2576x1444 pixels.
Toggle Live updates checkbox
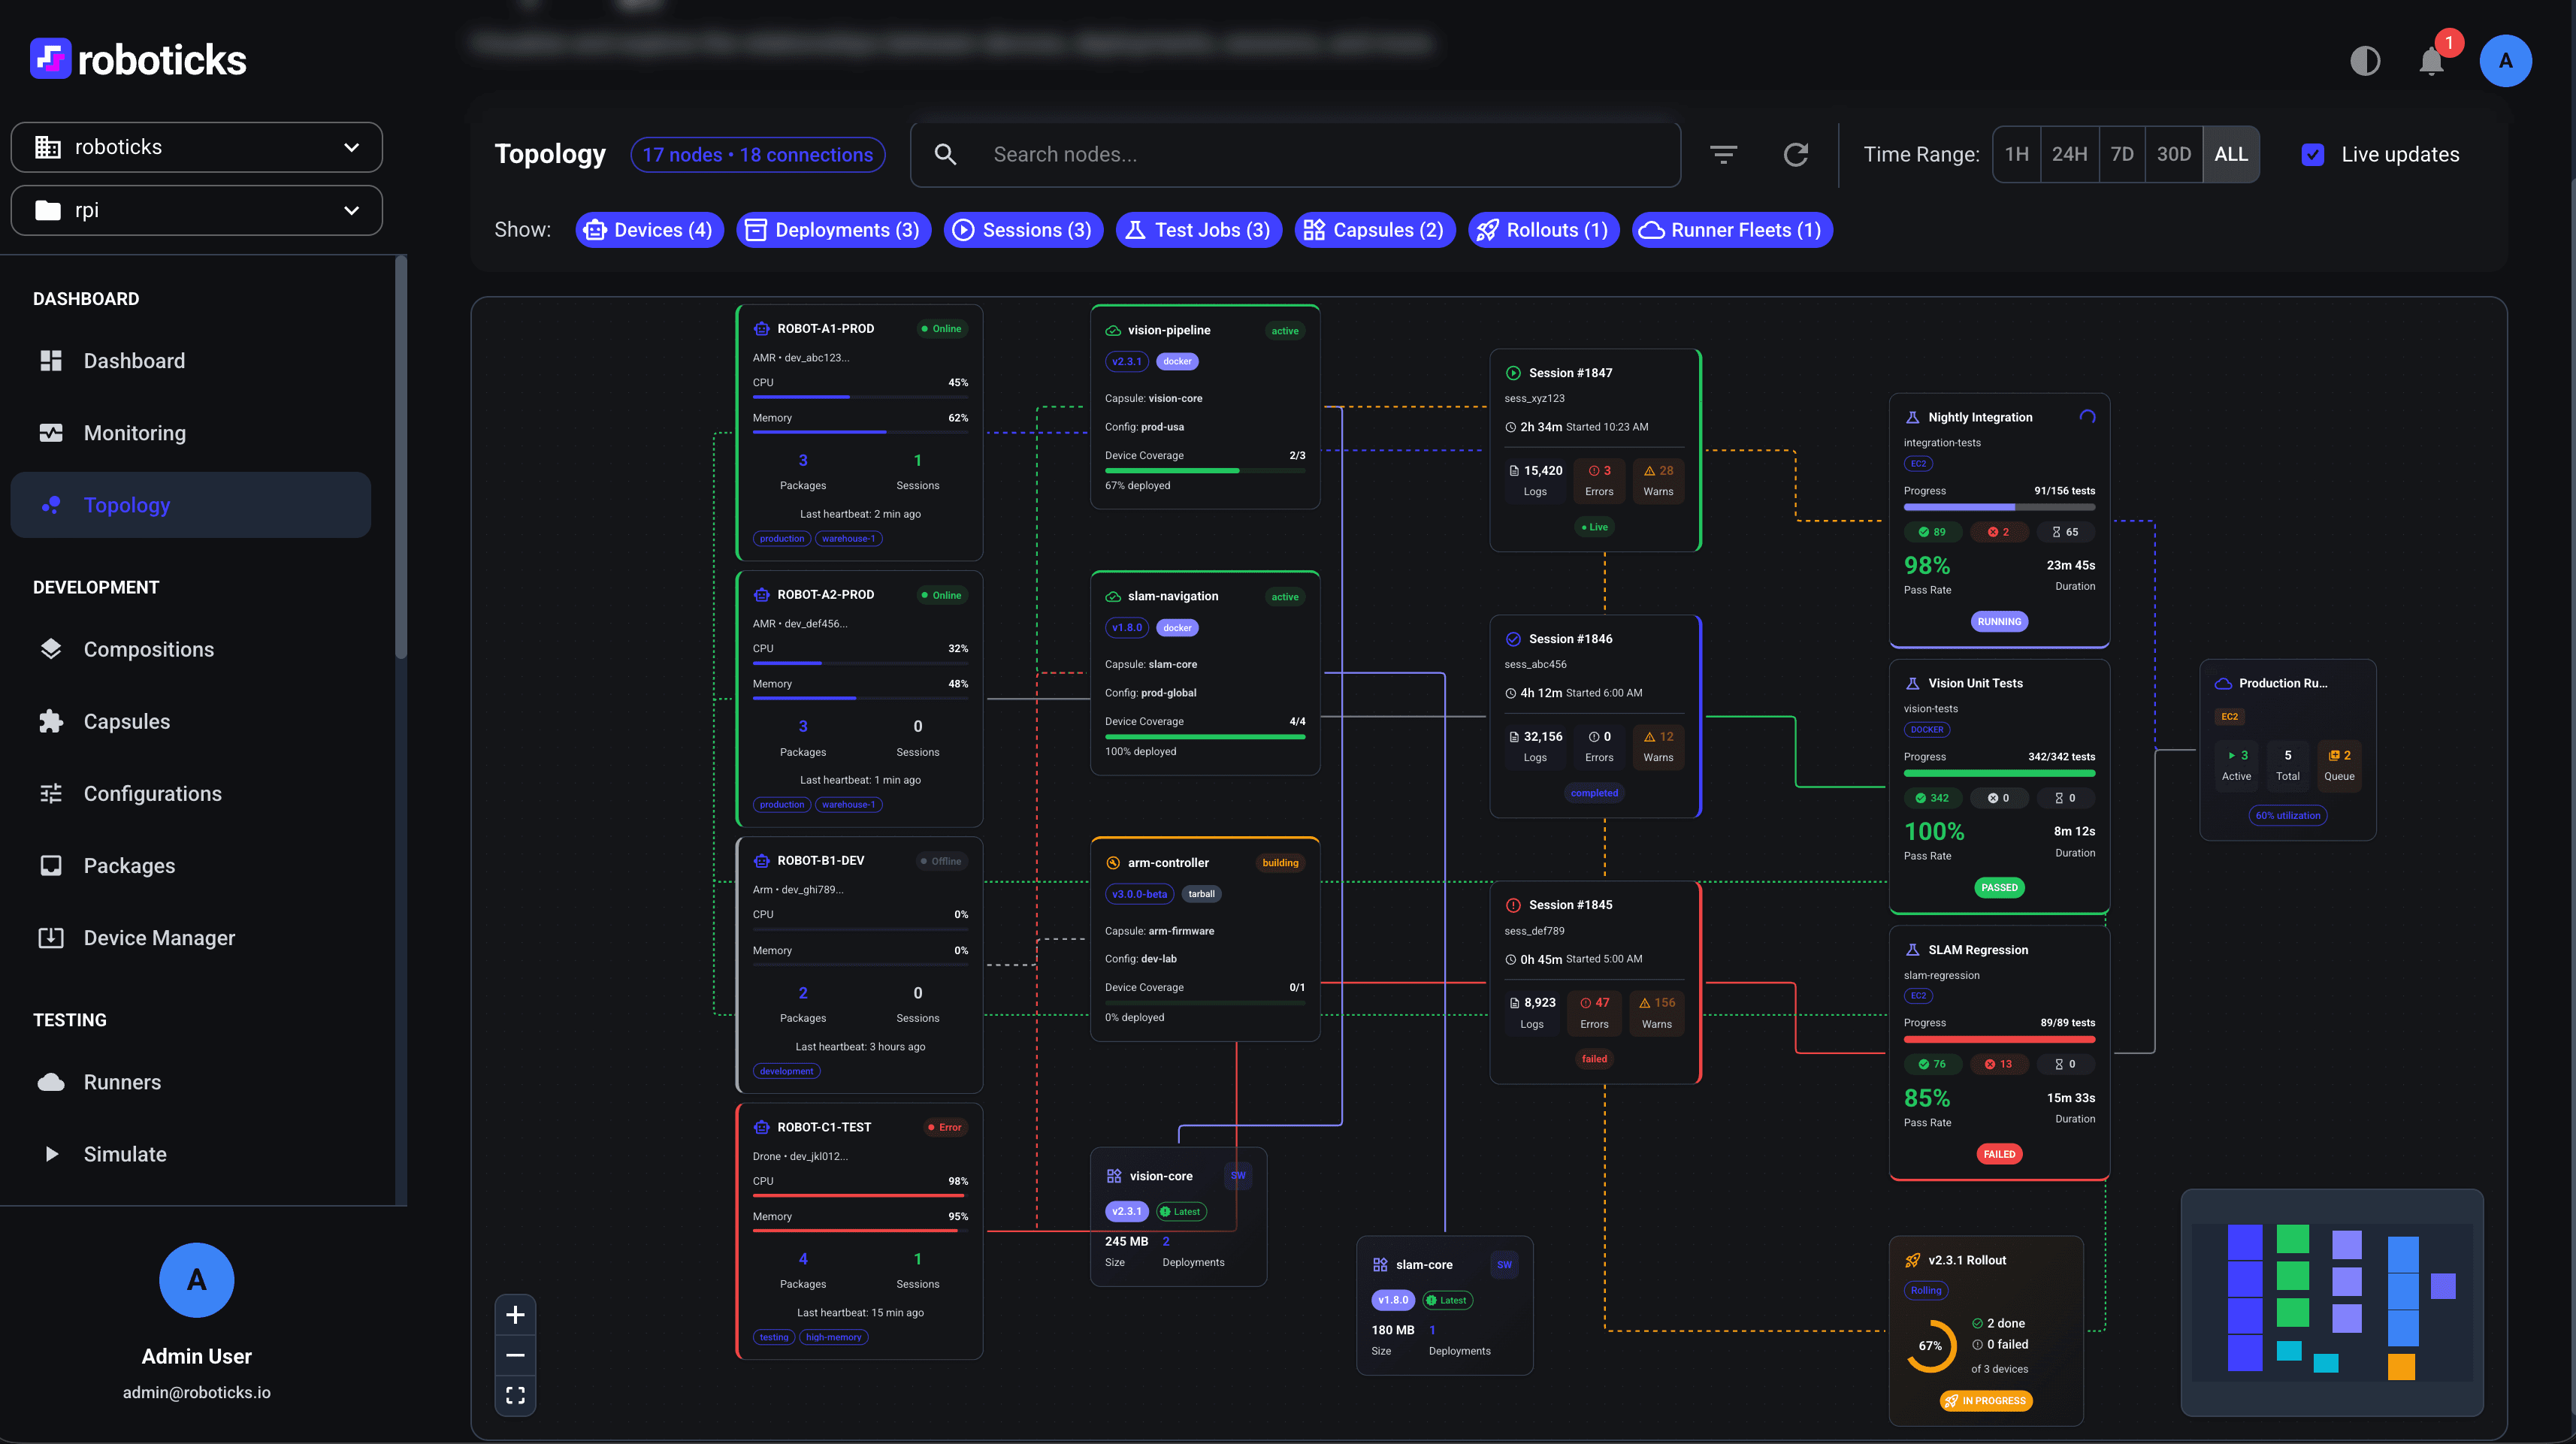pyautogui.click(x=2313, y=154)
